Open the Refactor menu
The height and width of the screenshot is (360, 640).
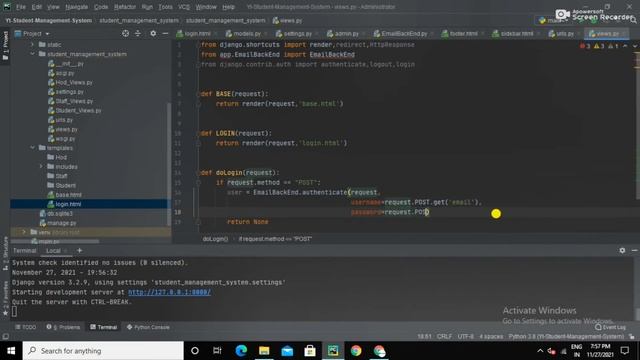[x=125, y=7]
